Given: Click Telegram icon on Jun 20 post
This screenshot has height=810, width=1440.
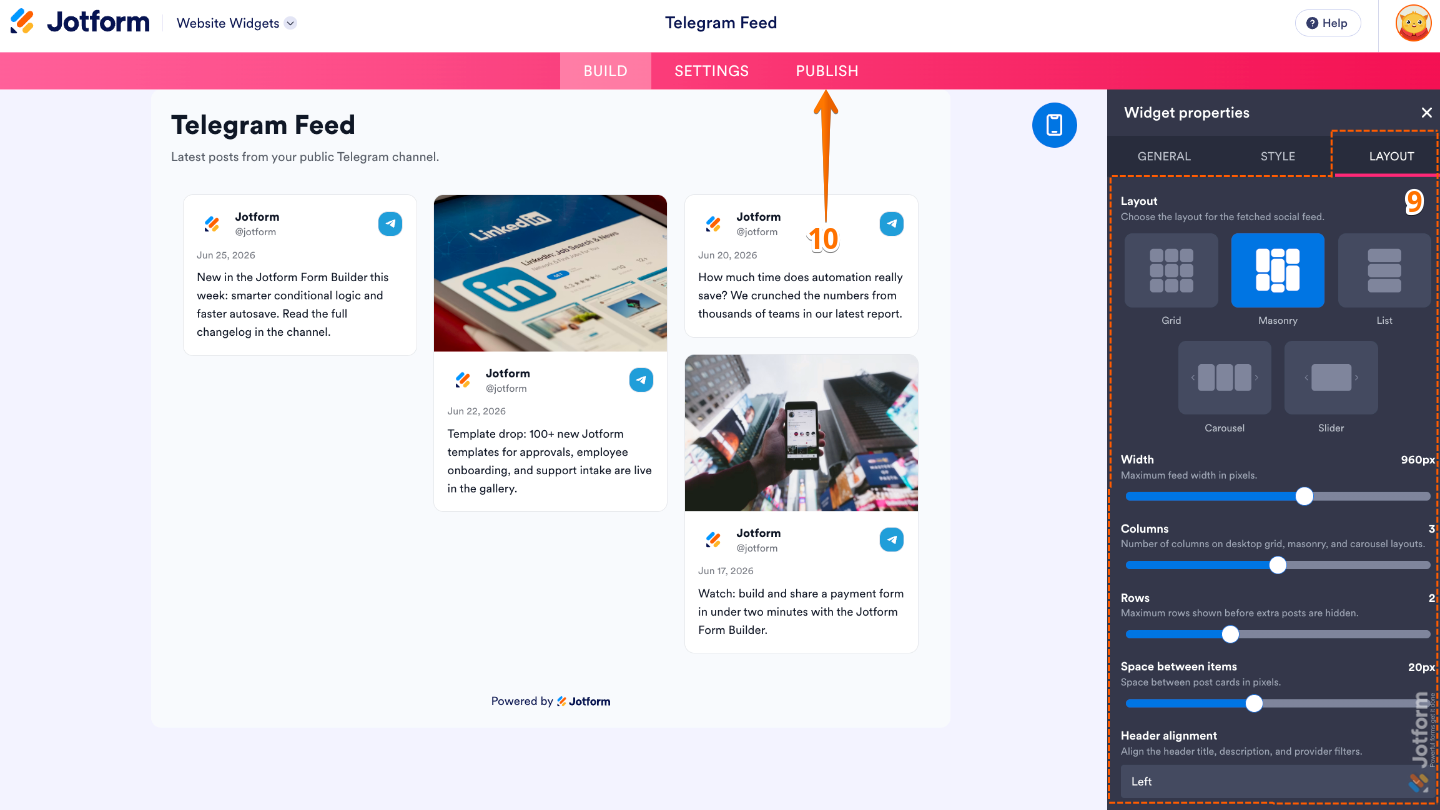Looking at the screenshot, I should (x=891, y=224).
